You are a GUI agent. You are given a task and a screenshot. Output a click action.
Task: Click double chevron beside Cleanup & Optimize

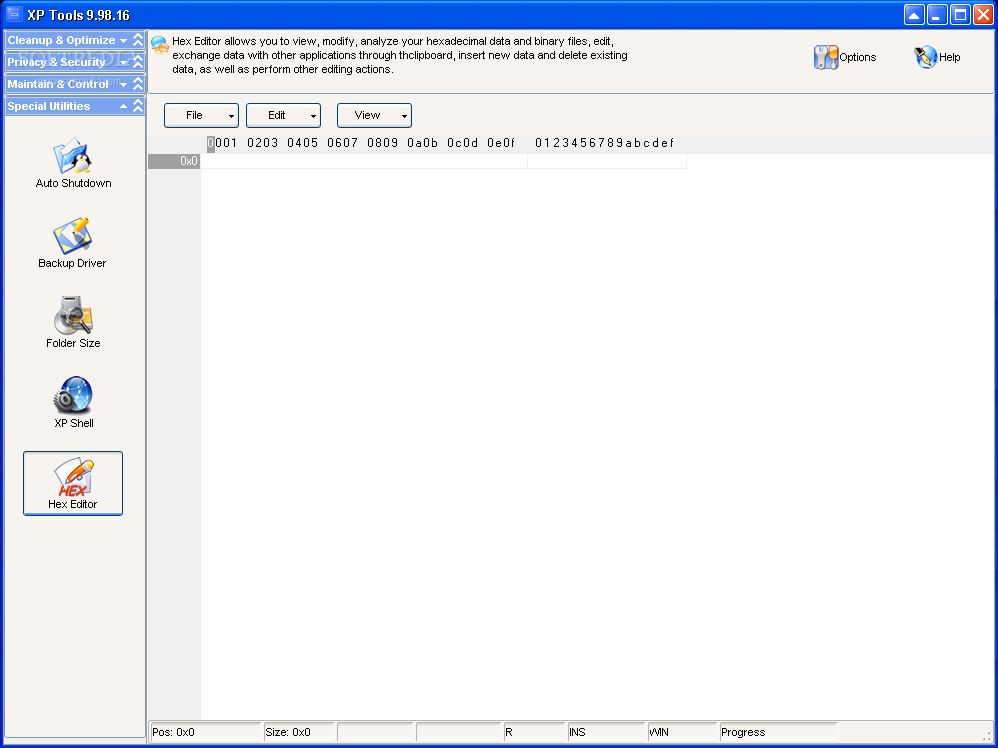pos(138,40)
